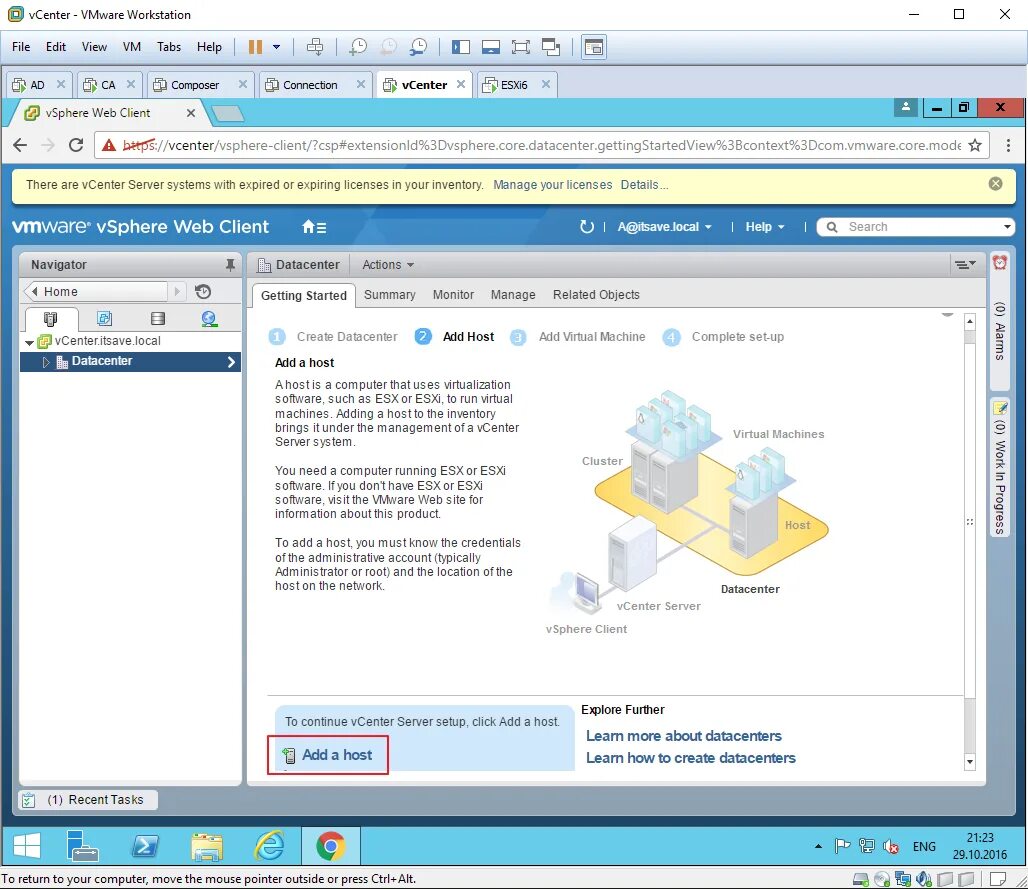Image resolution: width=1028 pixels, height=889 pixels.
Task: Click the revert to snapshot icon
Action: 389,47
